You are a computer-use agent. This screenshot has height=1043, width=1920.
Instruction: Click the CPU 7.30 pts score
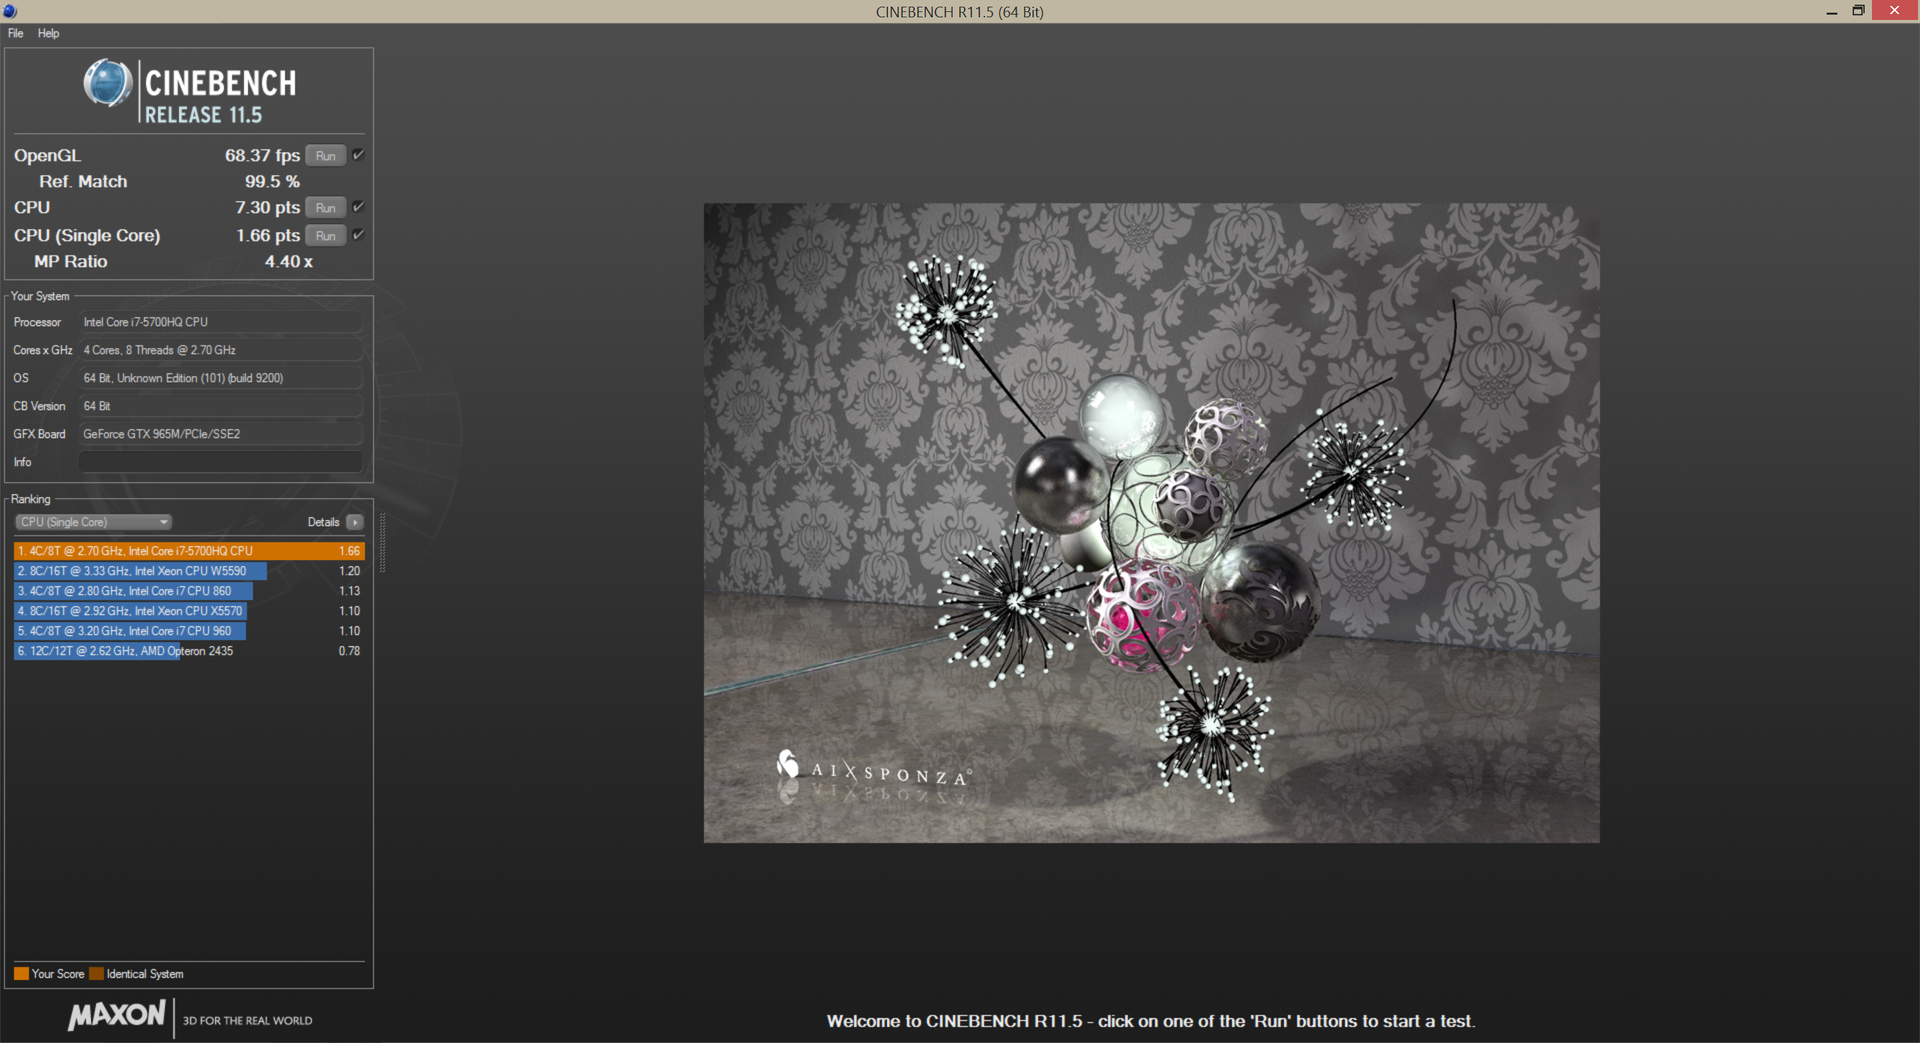[x=267, y=207]
